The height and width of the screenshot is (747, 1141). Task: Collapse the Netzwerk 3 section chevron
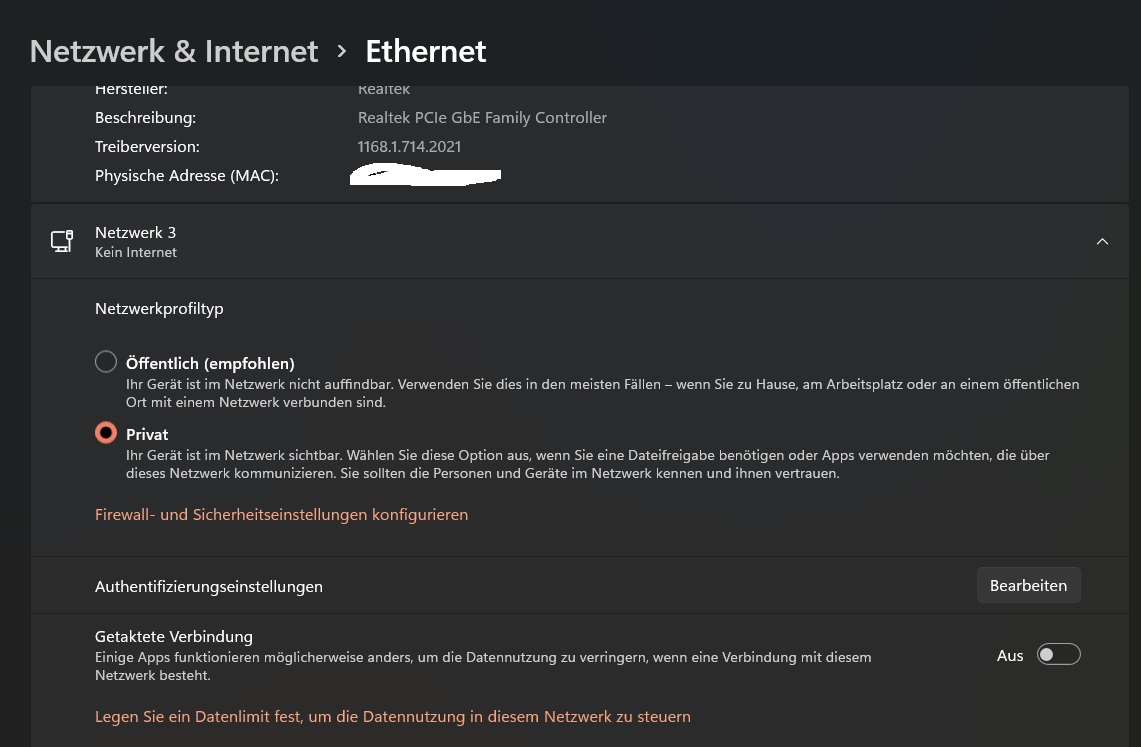point(1102,241)
